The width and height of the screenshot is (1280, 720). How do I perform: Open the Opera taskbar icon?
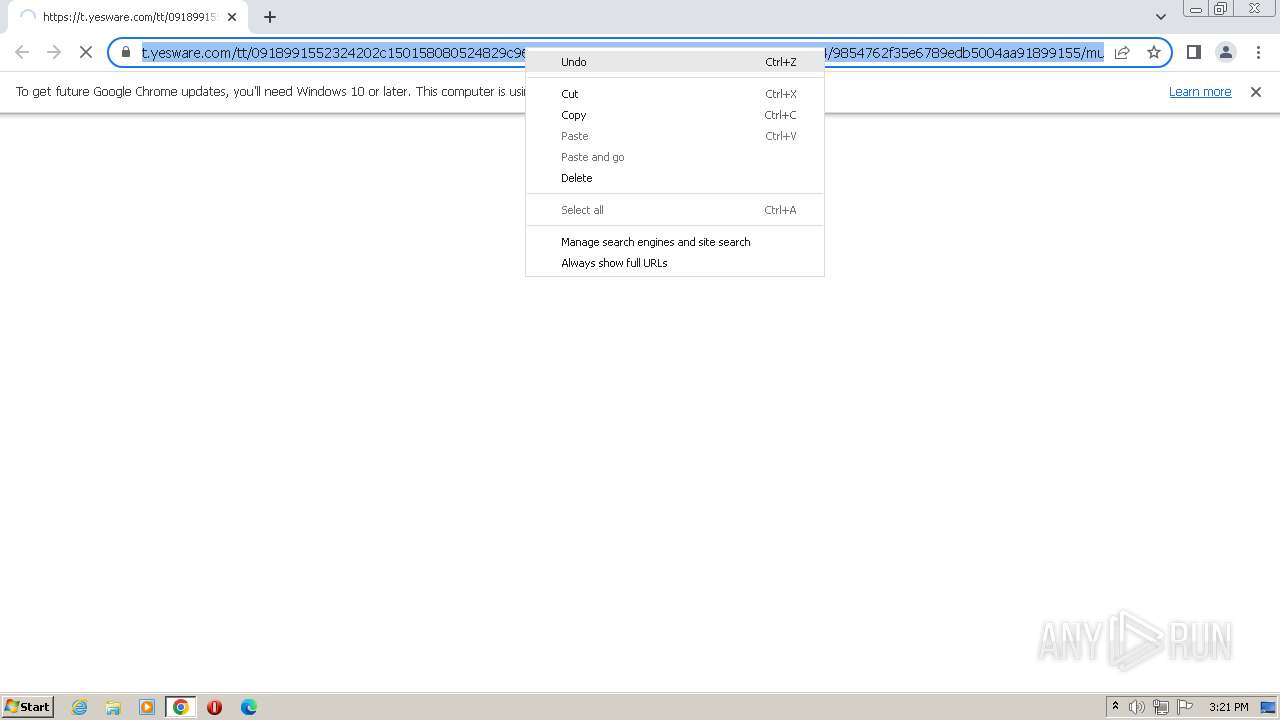tap(214, 707)
